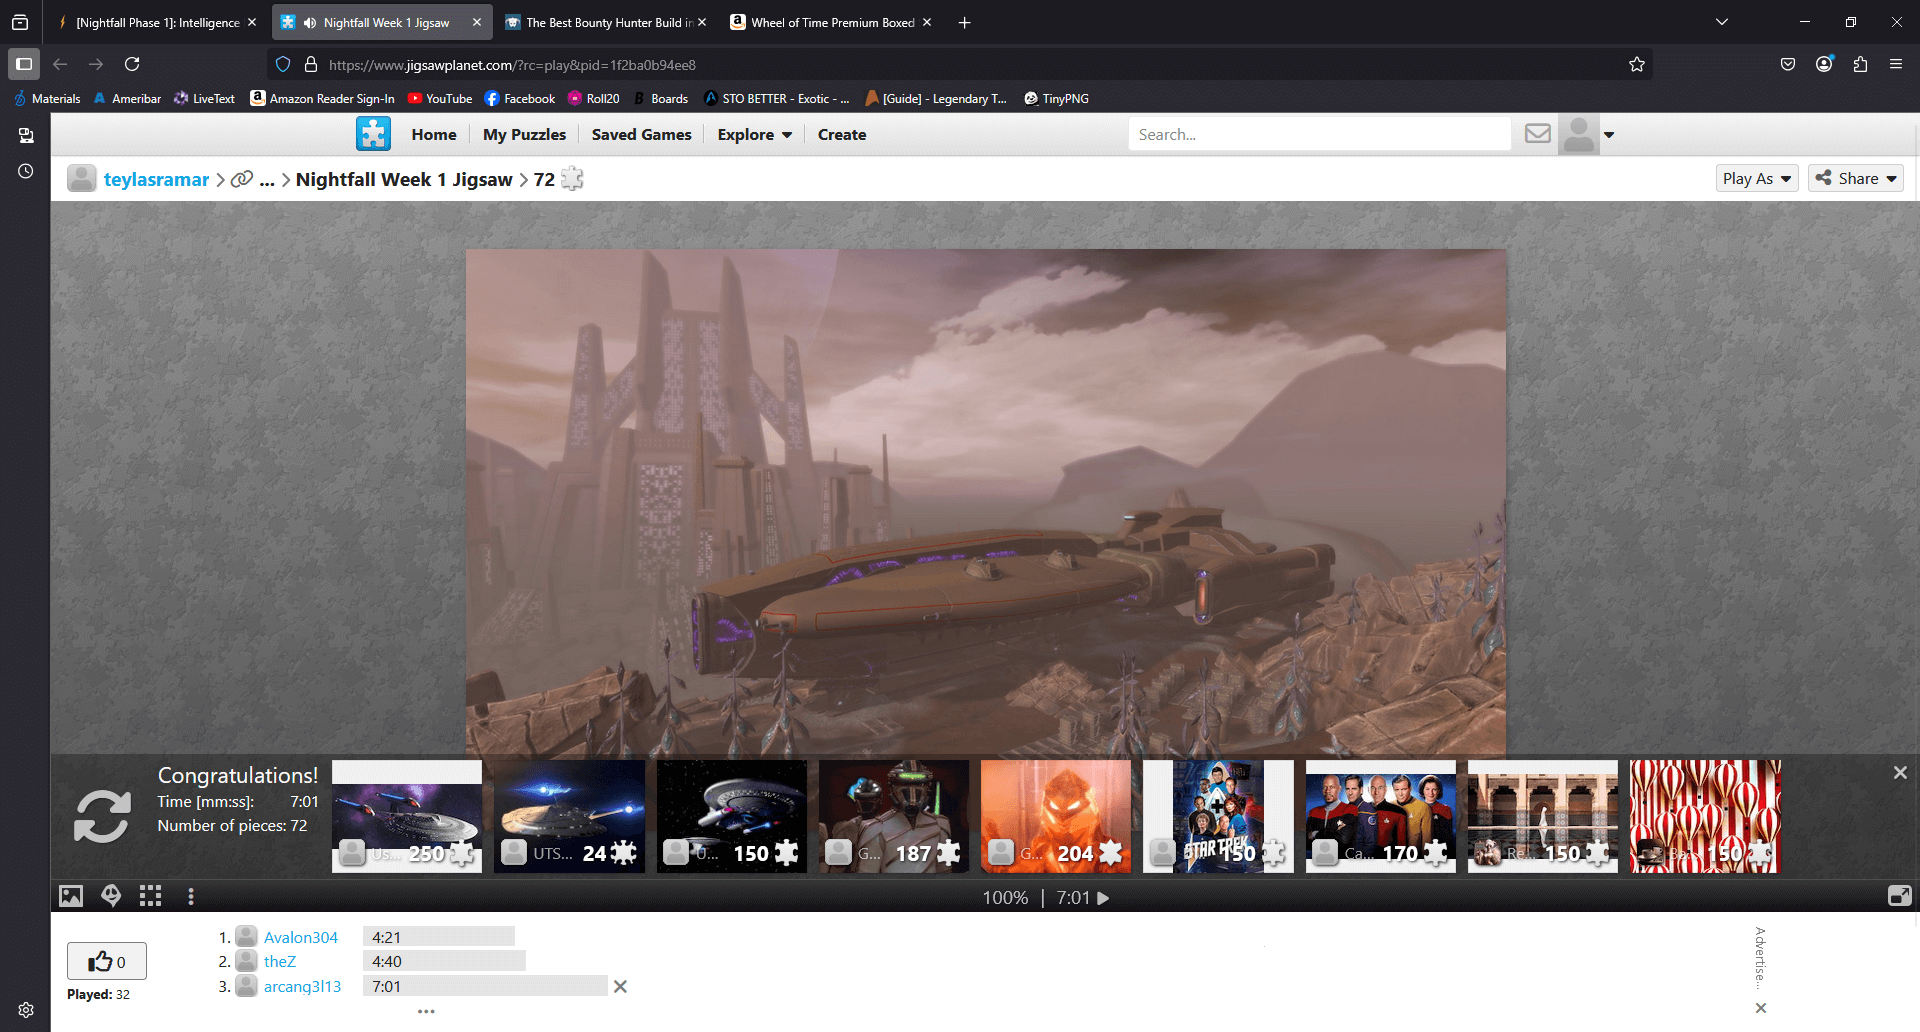Open the Share dropdown
The width and height of the screenshot is (1920, 1032).
[x=1856, y=178]
